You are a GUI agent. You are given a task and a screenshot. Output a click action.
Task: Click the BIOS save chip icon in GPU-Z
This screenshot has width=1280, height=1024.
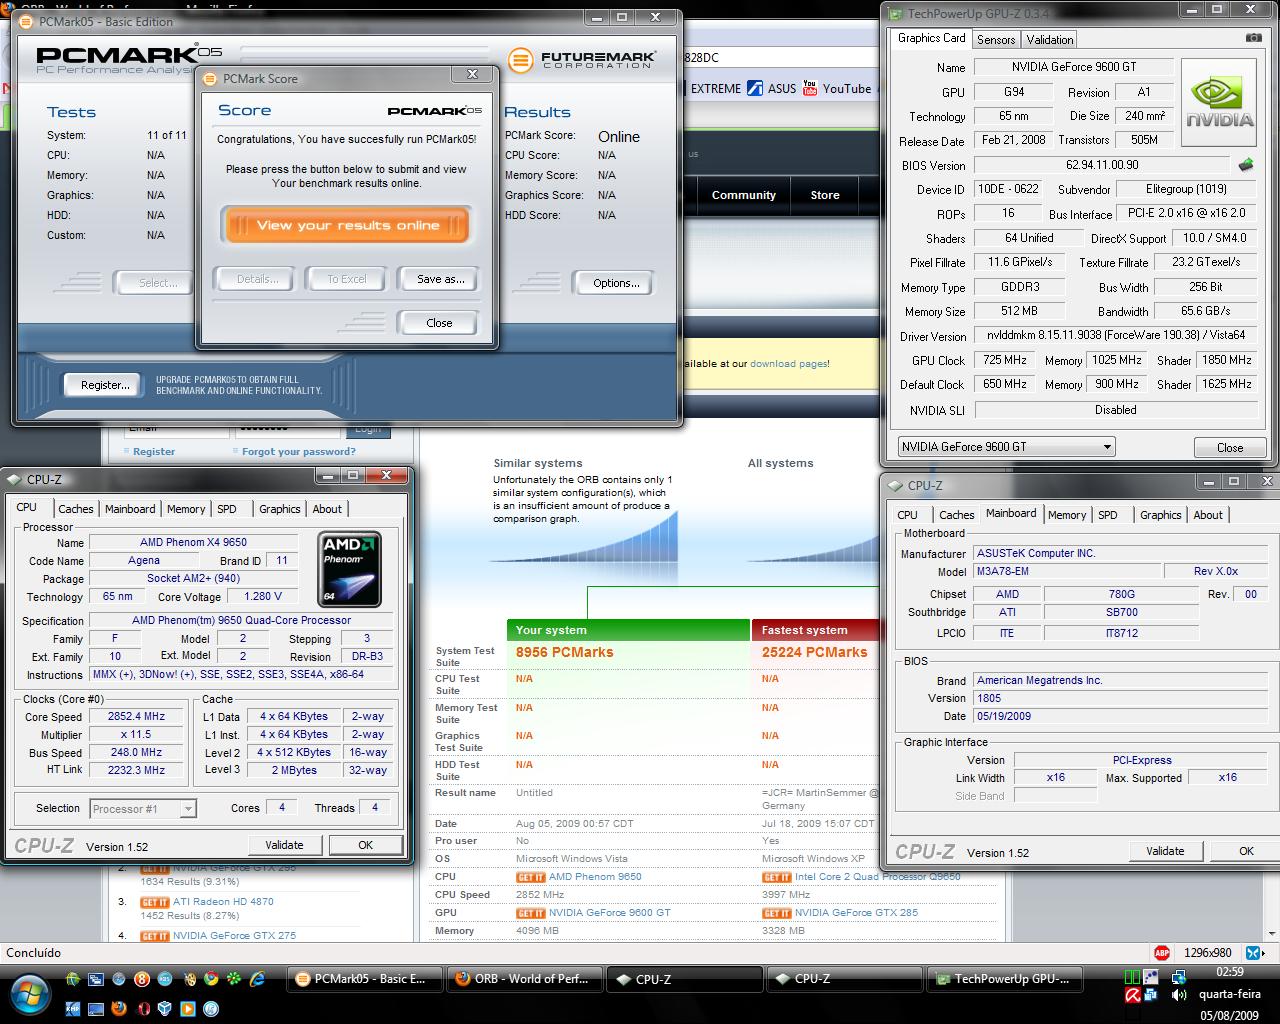[1246, 165]
